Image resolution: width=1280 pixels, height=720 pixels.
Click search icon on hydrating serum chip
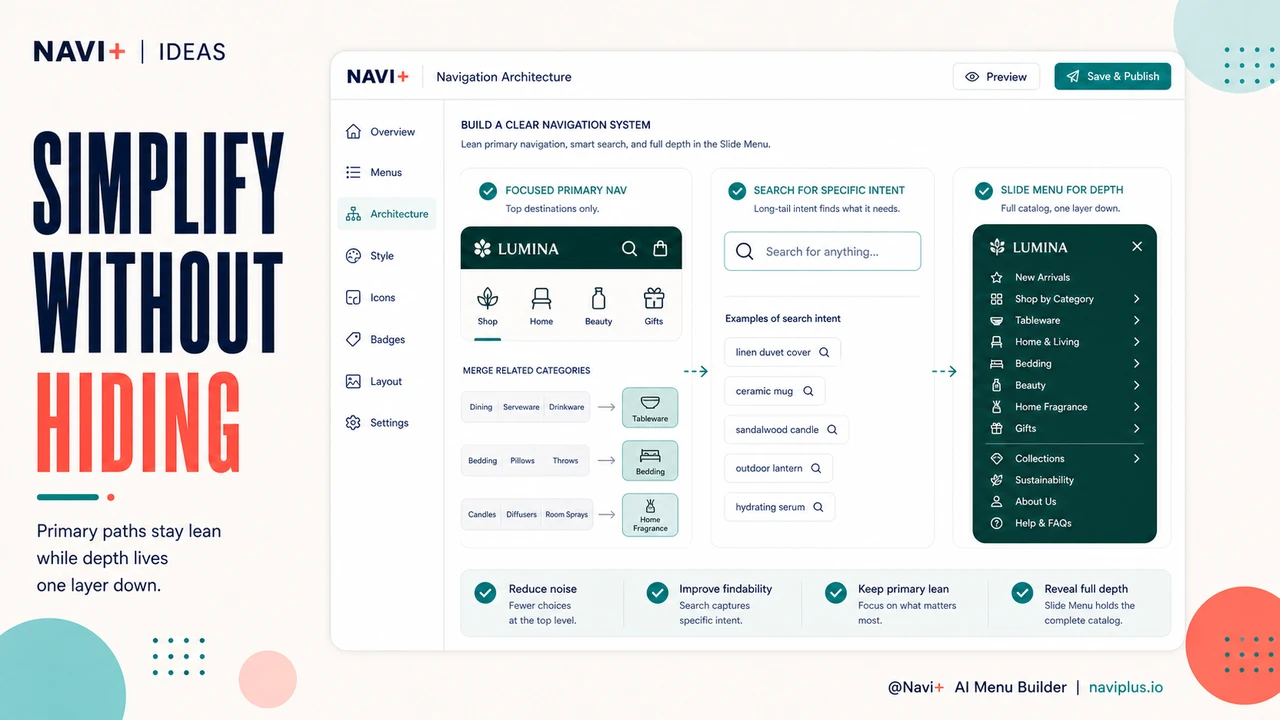(818, 508)
